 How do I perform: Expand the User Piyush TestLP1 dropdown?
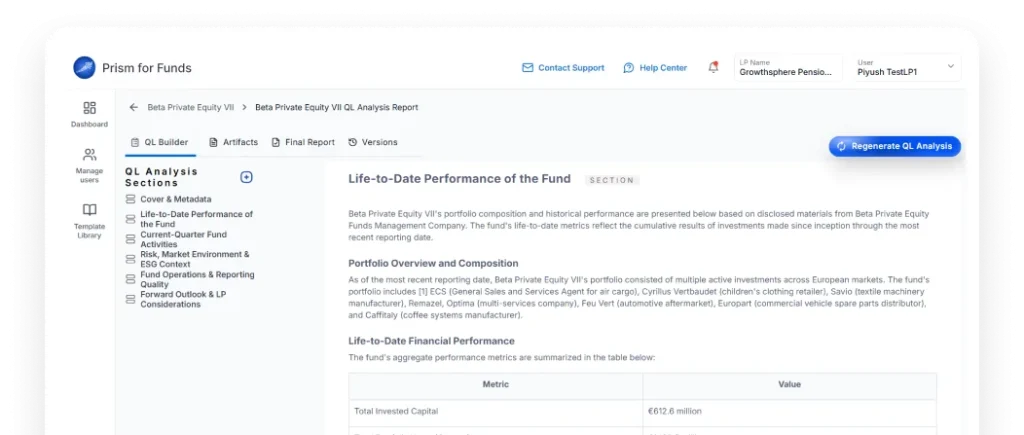click(x=949, y=67)
